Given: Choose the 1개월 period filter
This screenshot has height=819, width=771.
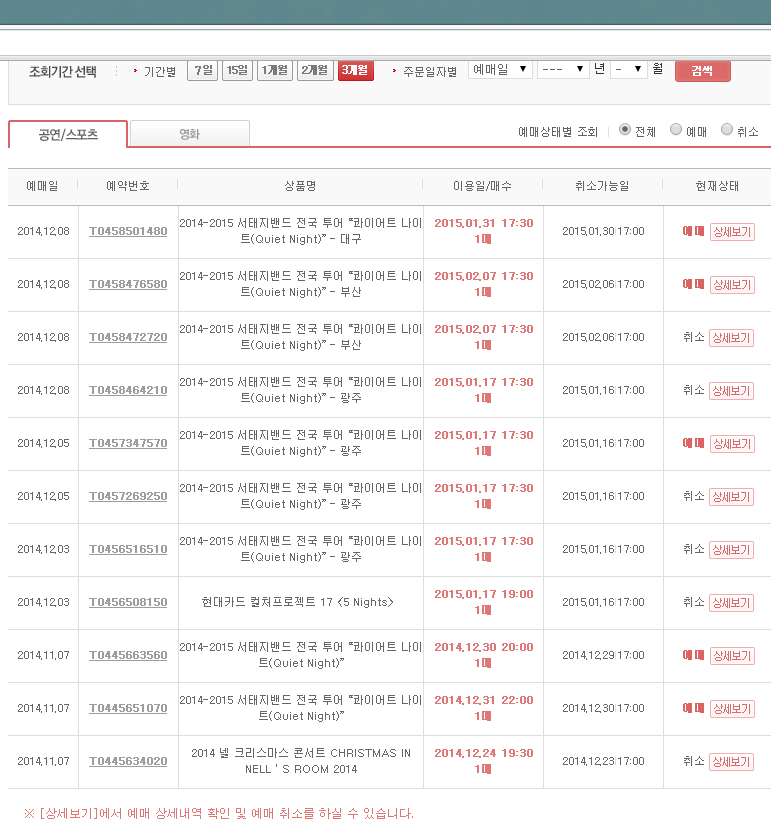Looking at the screenshot, I should (275, 70).
